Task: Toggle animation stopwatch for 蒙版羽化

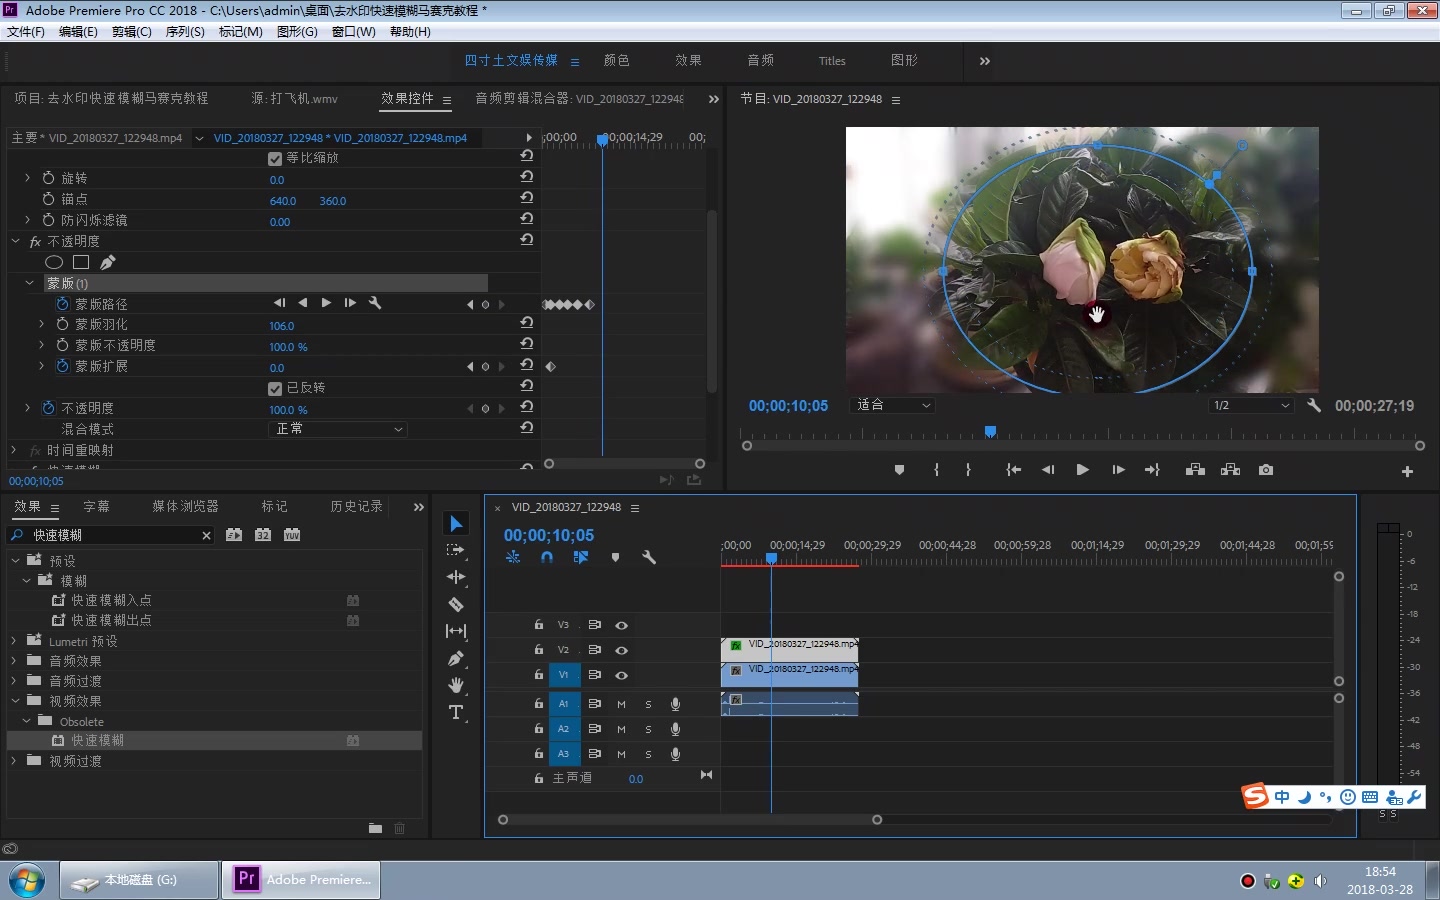Action: 62,324
